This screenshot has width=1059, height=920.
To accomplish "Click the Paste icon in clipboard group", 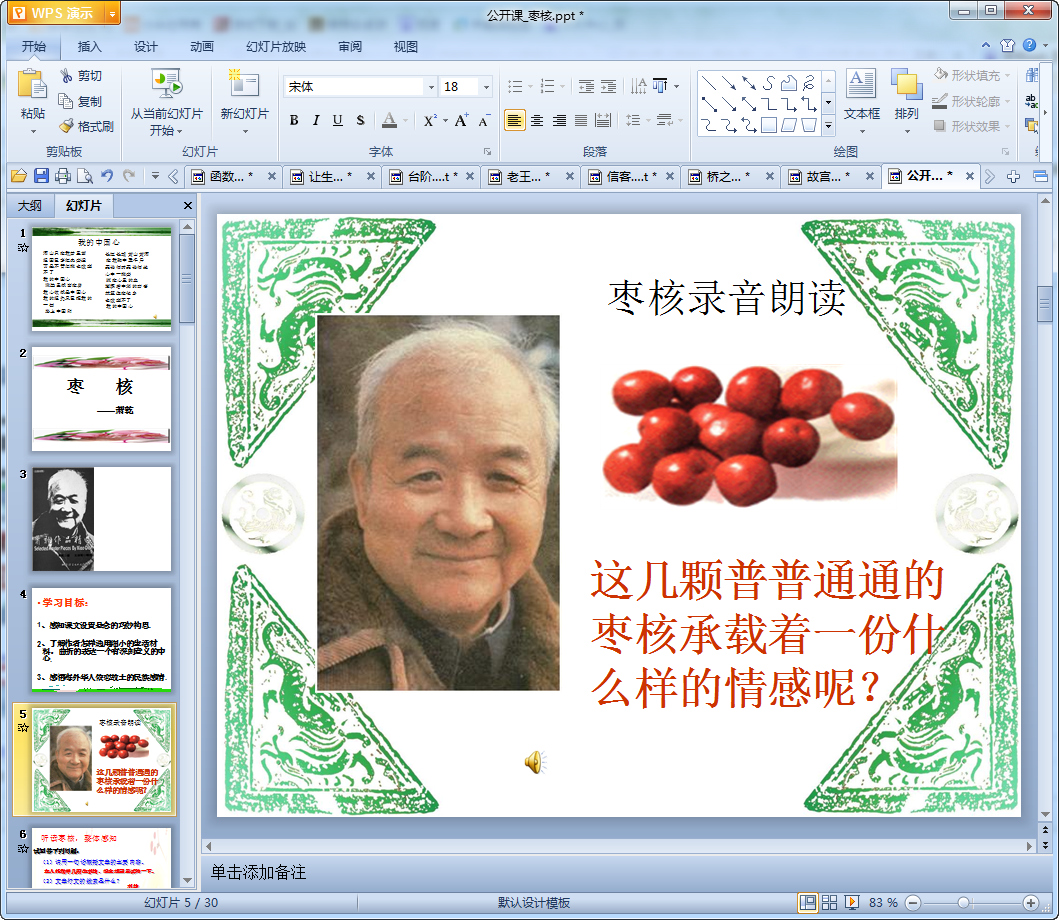I will coord(32,85).
